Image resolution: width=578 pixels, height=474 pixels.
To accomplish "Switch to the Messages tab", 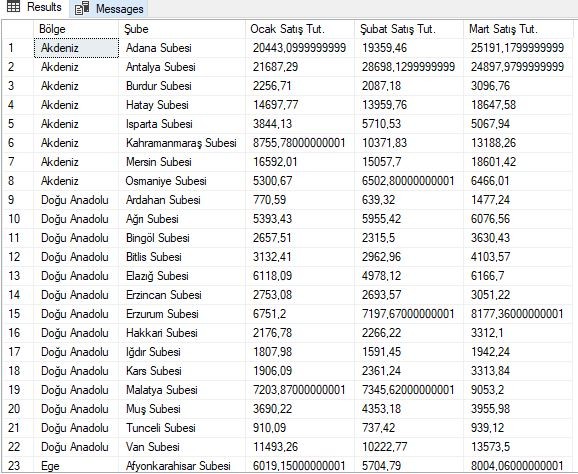I will coord(109,8).
